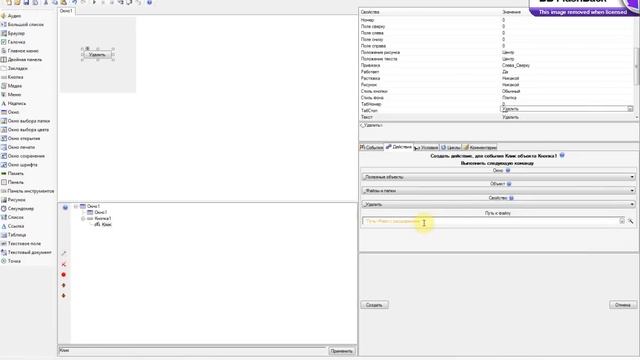Screen dimensions: 640x360
Task: Click the Создать button
Action: [374, 305]
